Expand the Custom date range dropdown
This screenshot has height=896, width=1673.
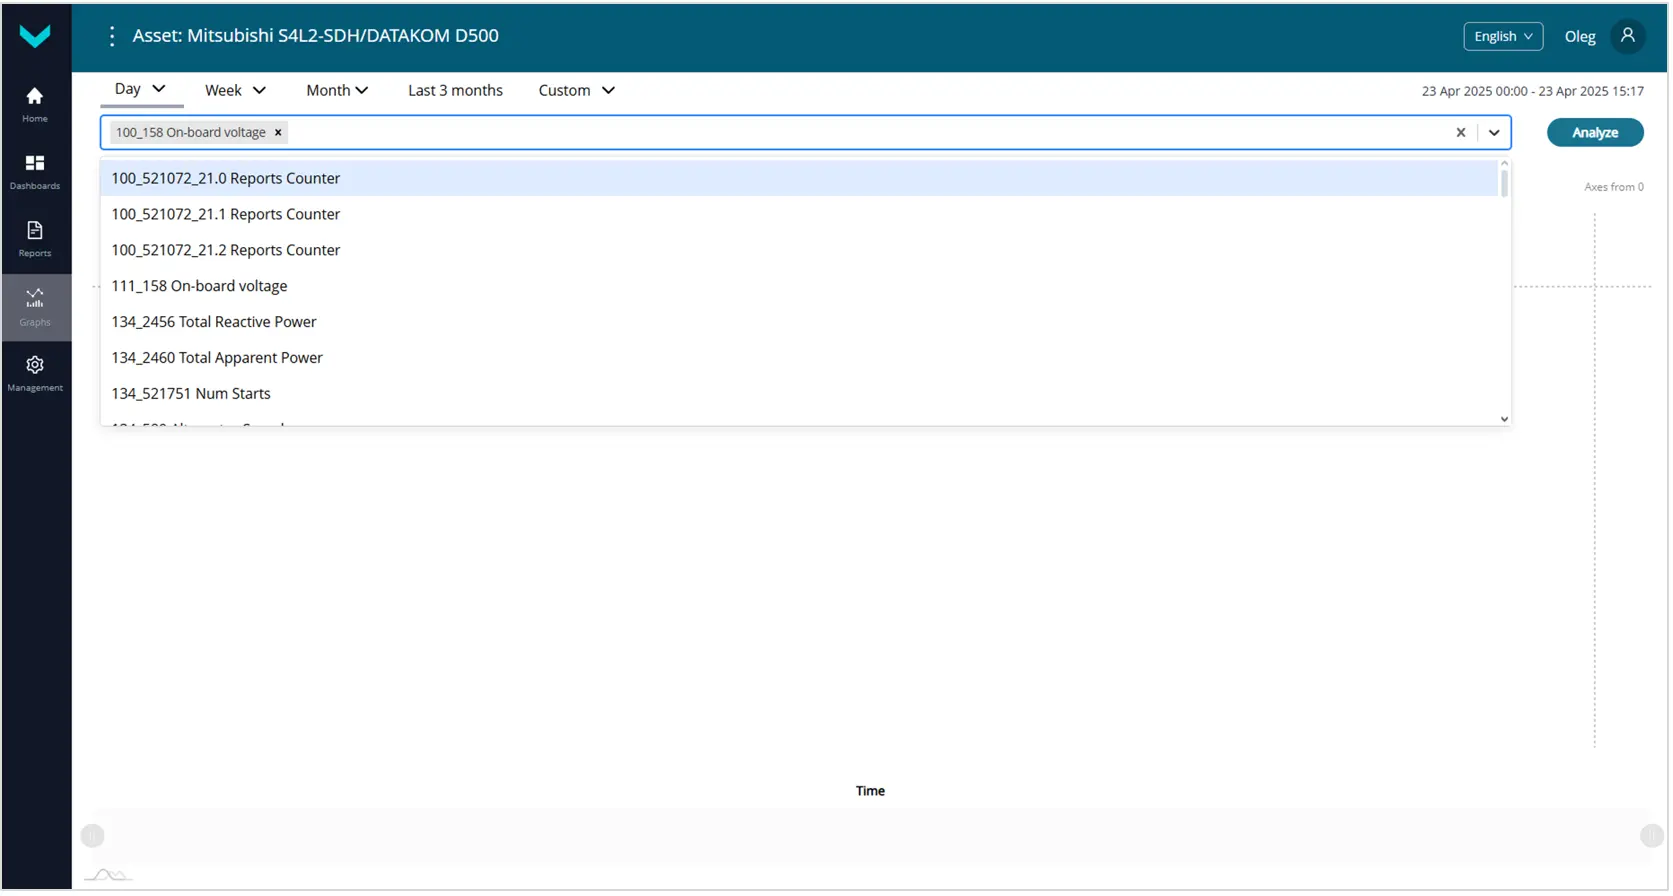576,91
